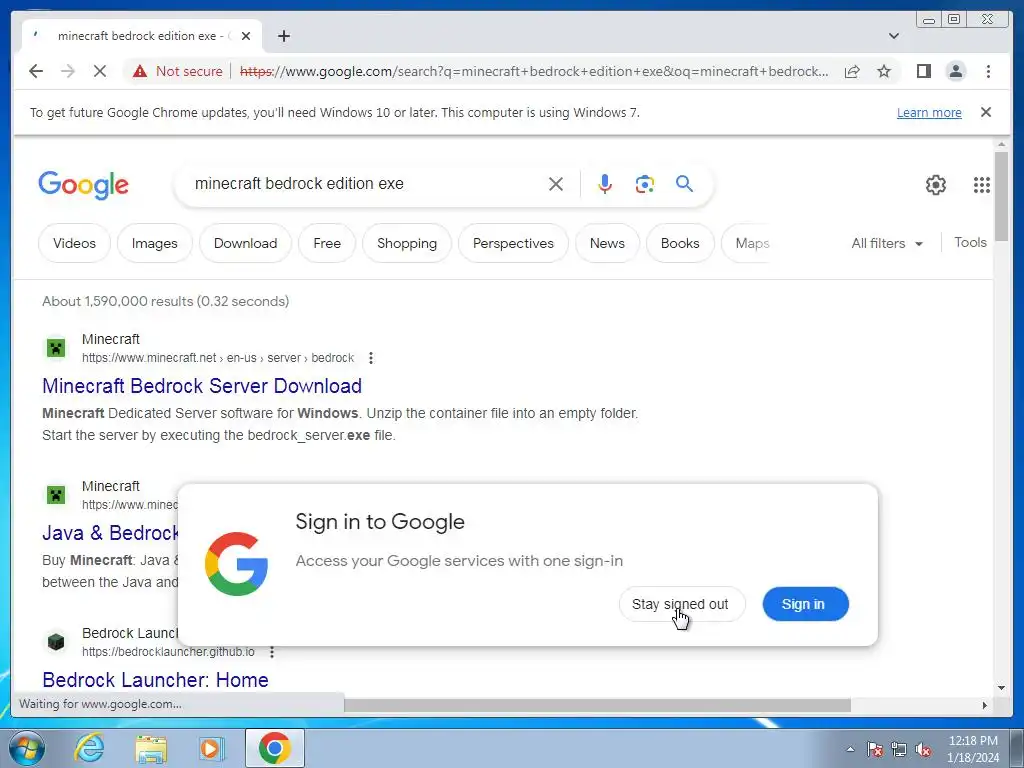The width and height of the screenshot is (1024, 768).
Task: Open a new tab
Action: [x=283, y=36]
